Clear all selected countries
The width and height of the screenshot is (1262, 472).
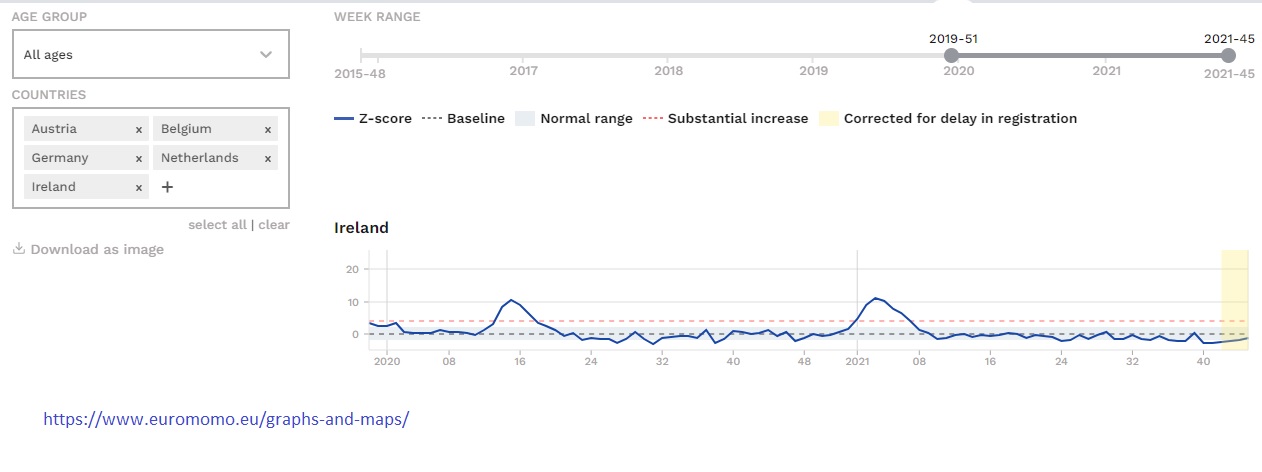(x=274, y=225)
